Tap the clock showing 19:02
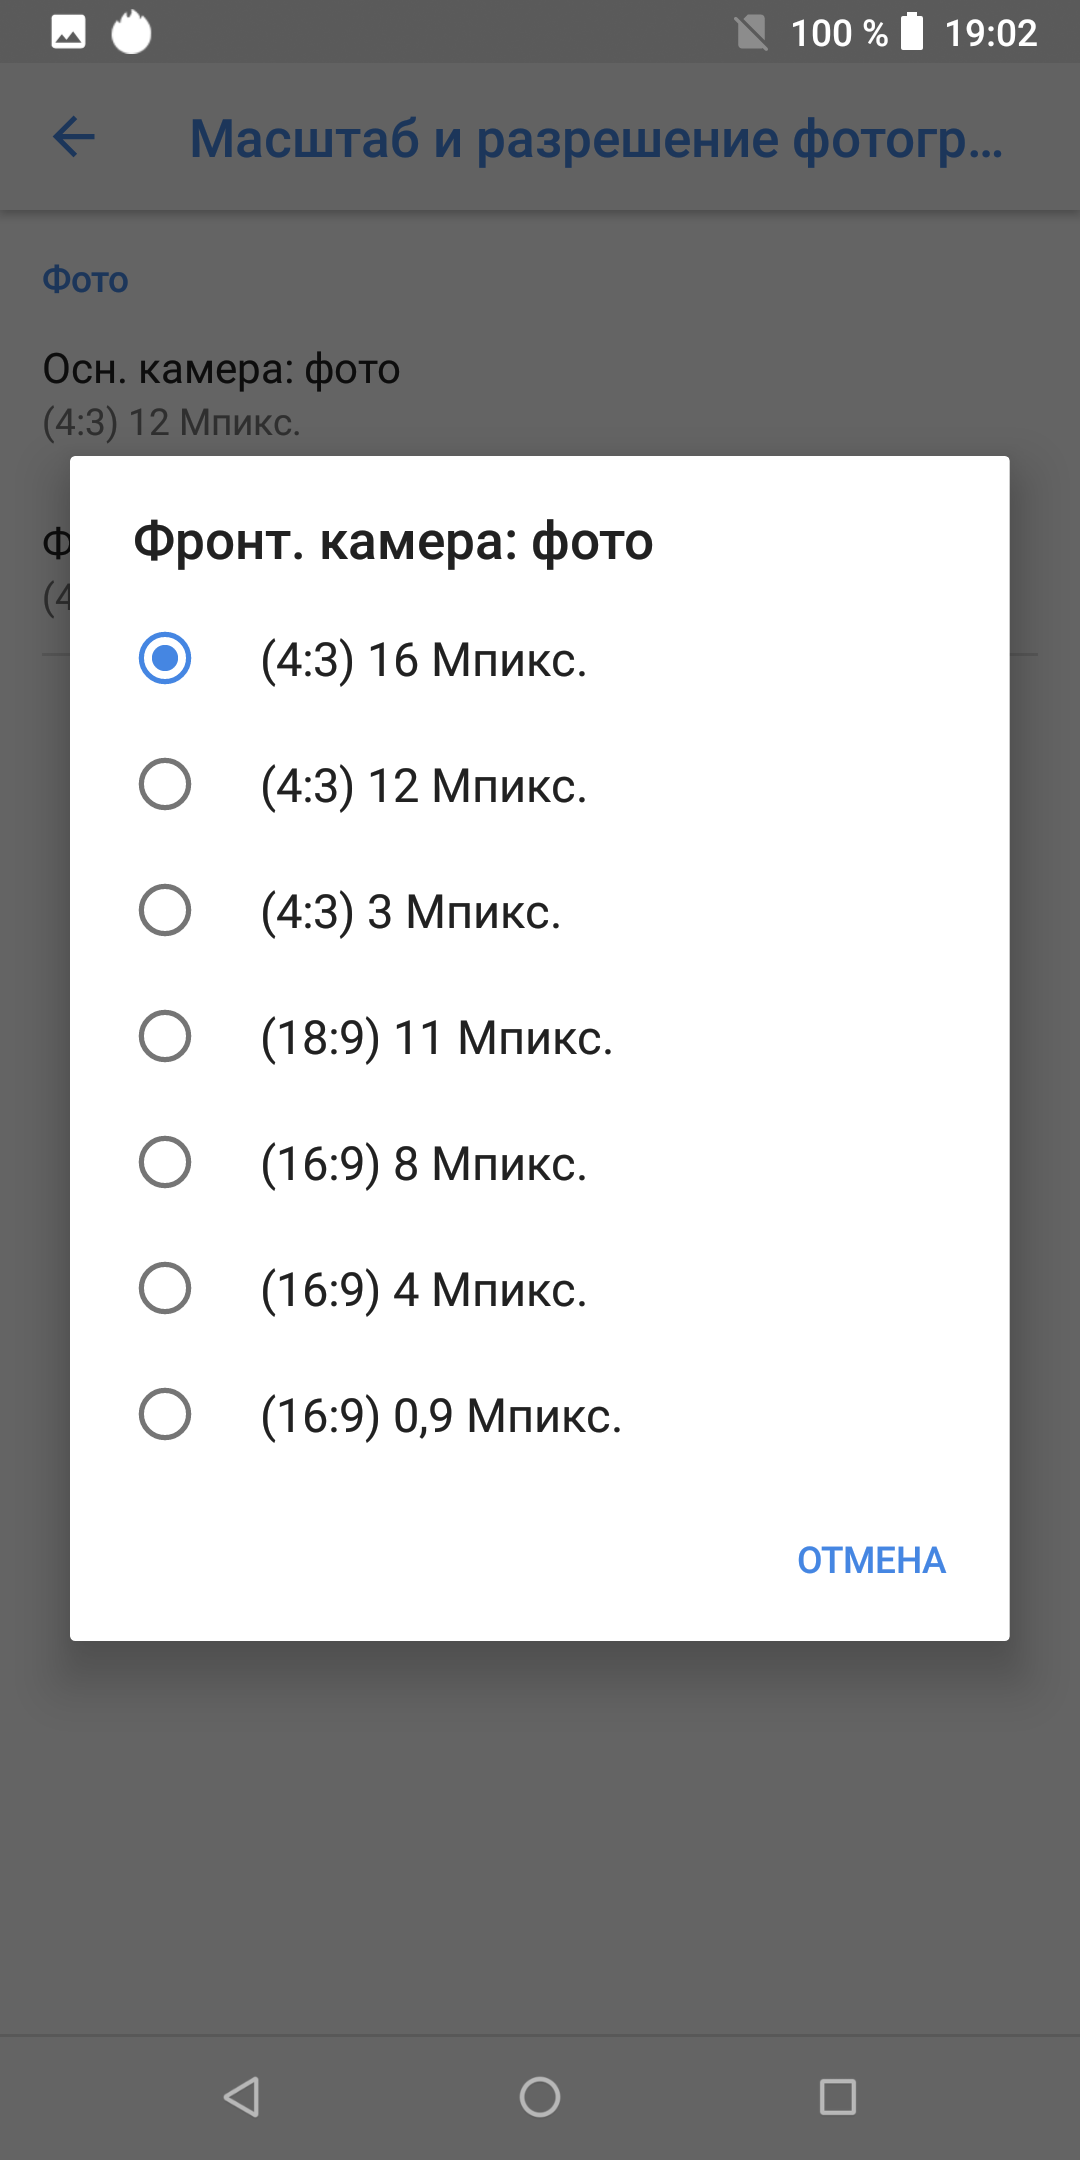This screenshot has width=1080, height=2160. click(991, 33)
